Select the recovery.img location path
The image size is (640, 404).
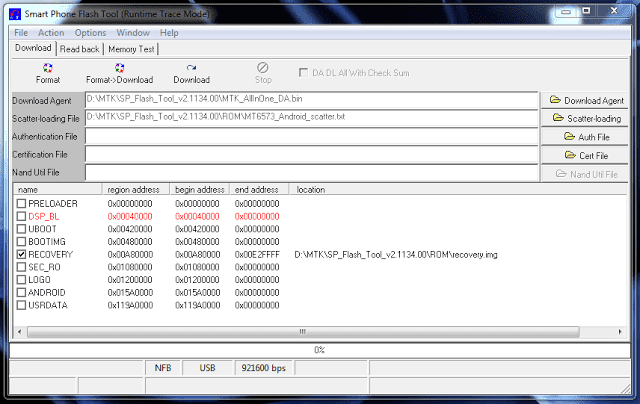pyautogui.click(x=396, y=255)
